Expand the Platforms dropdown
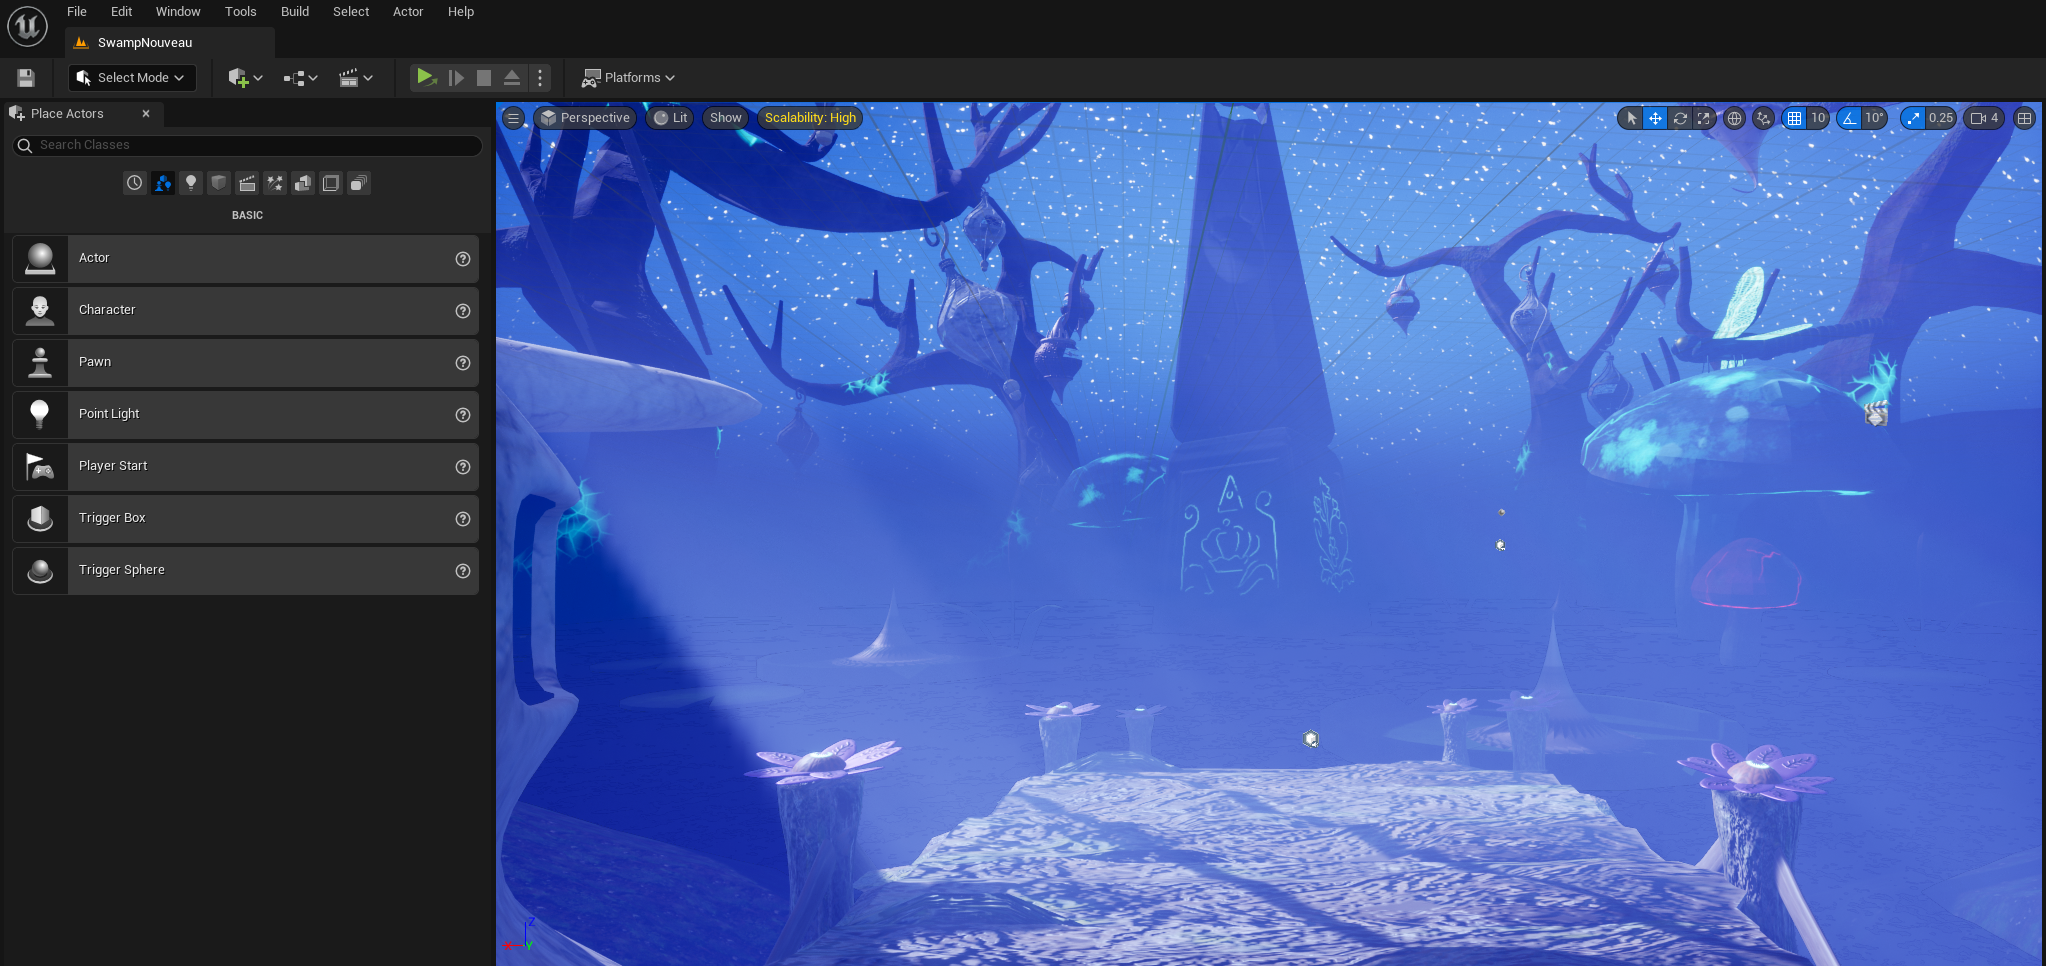2046x966 pixels. [627, 77]
